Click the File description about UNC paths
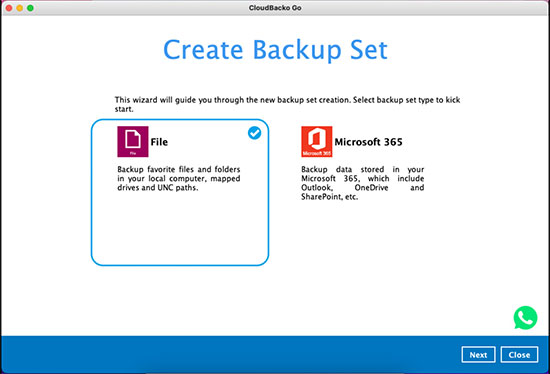This screenshot has height=374, width=550. click(179, 178)
